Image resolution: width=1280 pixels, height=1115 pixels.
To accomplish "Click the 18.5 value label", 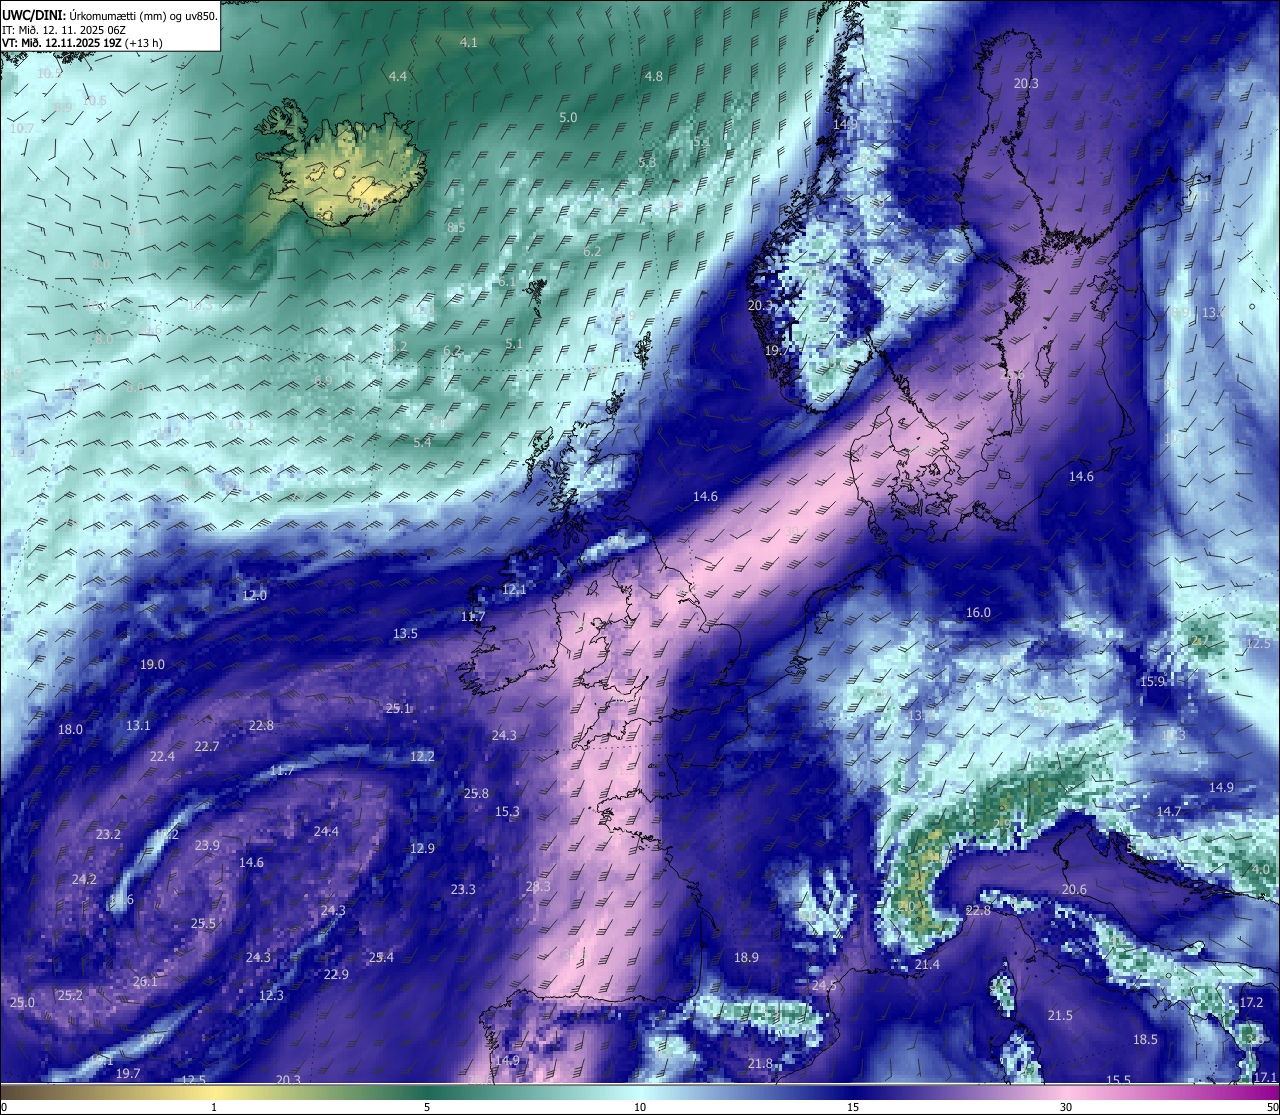I will click(1145, 1039).
